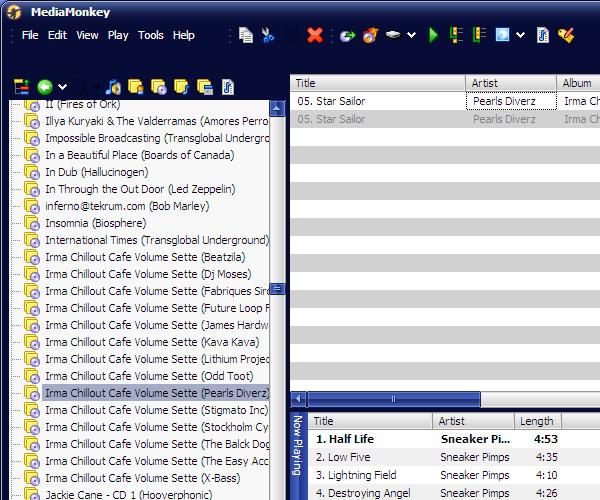Open the dropdown arrow beside the Back button
This screenshot has height=500, width=600.
coord(62,87)
